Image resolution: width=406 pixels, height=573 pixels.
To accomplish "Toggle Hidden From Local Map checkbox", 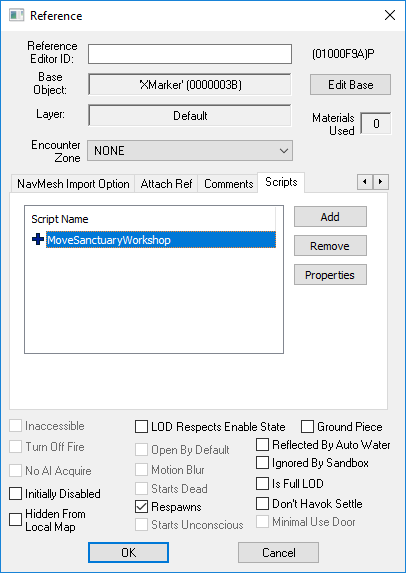I will [x=15, y=520].
